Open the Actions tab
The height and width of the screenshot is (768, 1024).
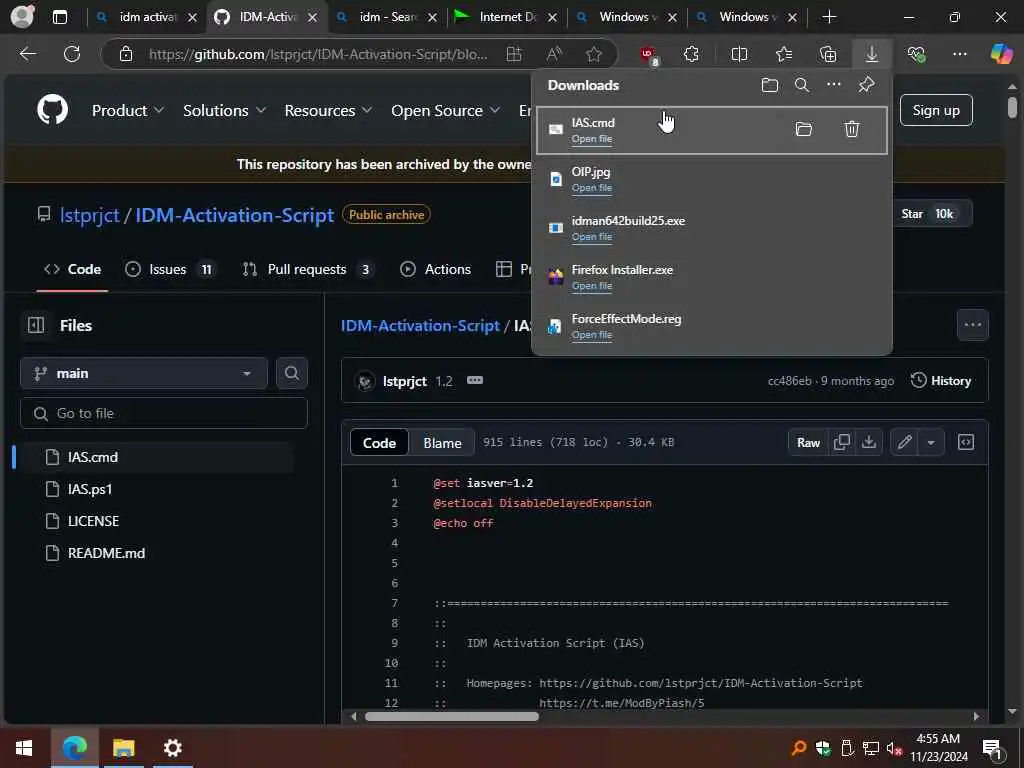[435, 269]
